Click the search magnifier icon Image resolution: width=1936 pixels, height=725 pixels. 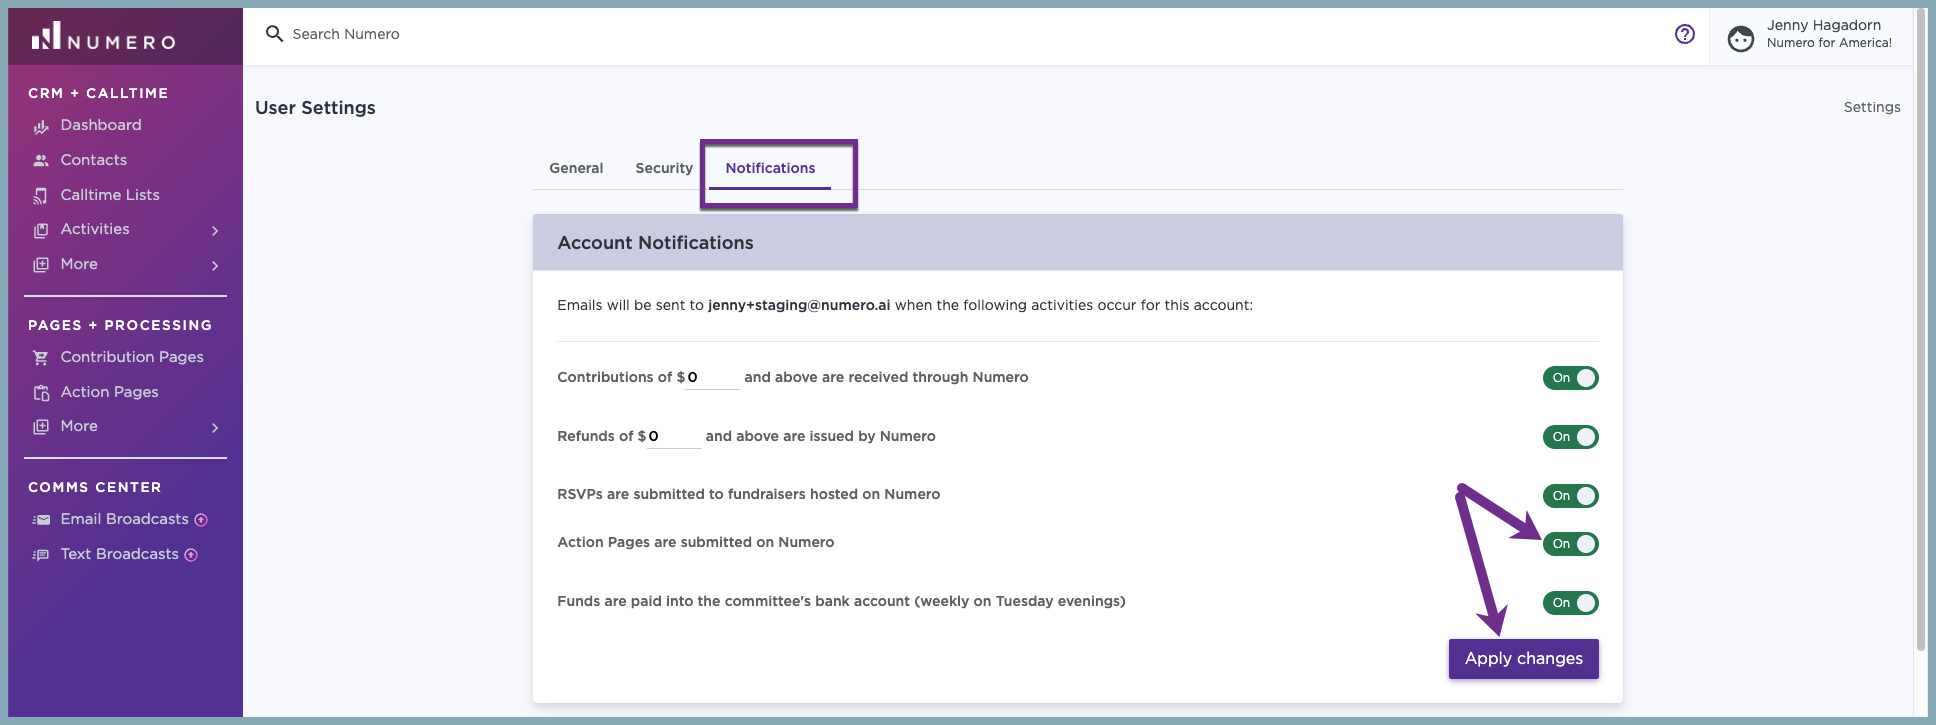(274, 34)
